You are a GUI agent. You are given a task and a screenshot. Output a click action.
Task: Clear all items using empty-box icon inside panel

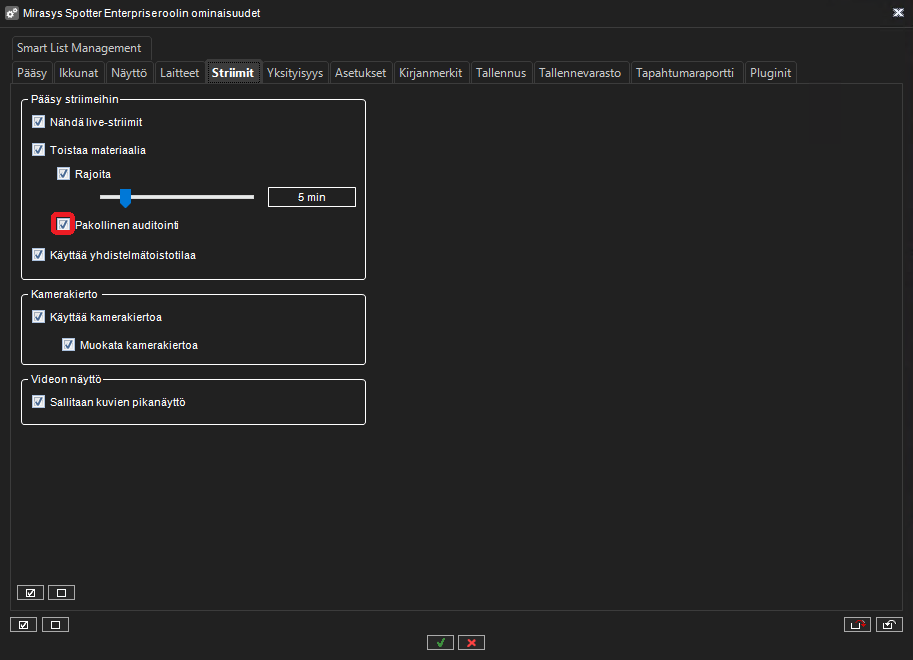pos(60,592)
